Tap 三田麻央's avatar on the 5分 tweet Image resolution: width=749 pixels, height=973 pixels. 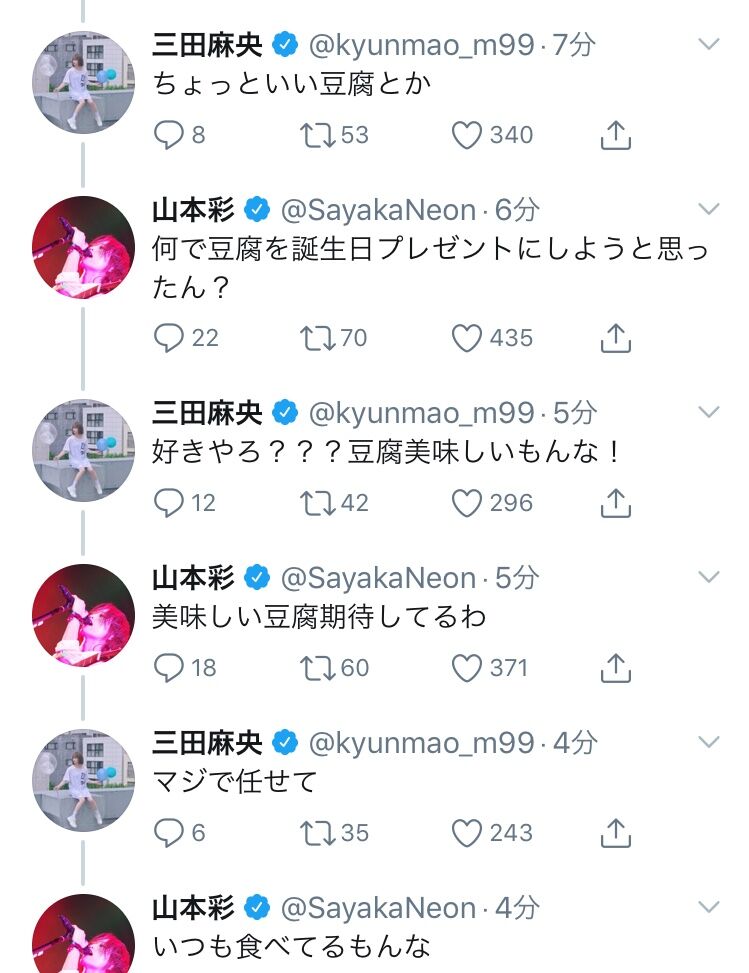coord(83,449)
